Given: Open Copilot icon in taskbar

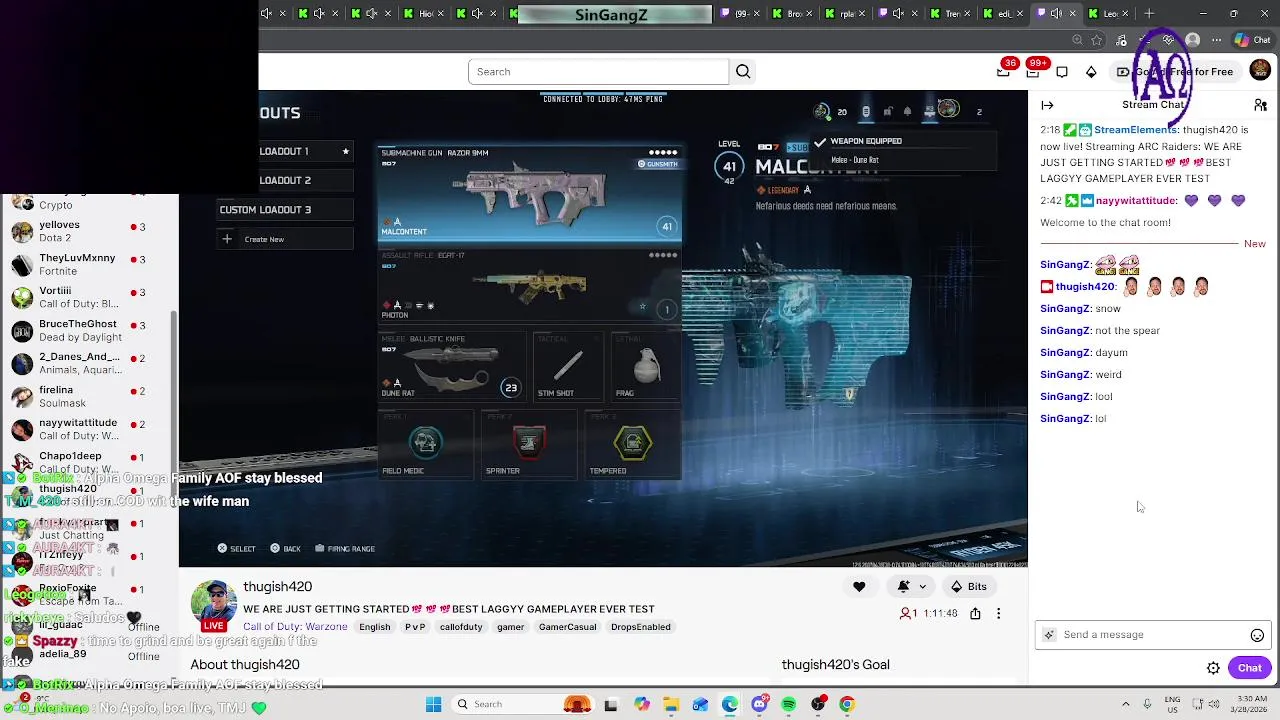Looking at the screenshot, I should pyautogui.click(x=642, y=704).
